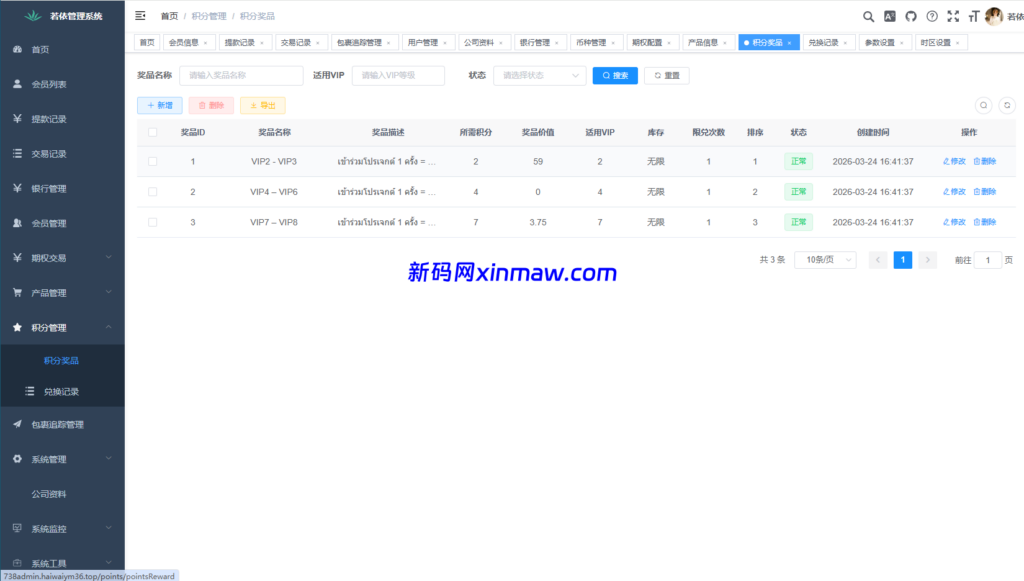Toggle fullscreen mode icon in header
Image resolution: width=1024 pixels, height=581 pixels.
(x=953, y=16)
